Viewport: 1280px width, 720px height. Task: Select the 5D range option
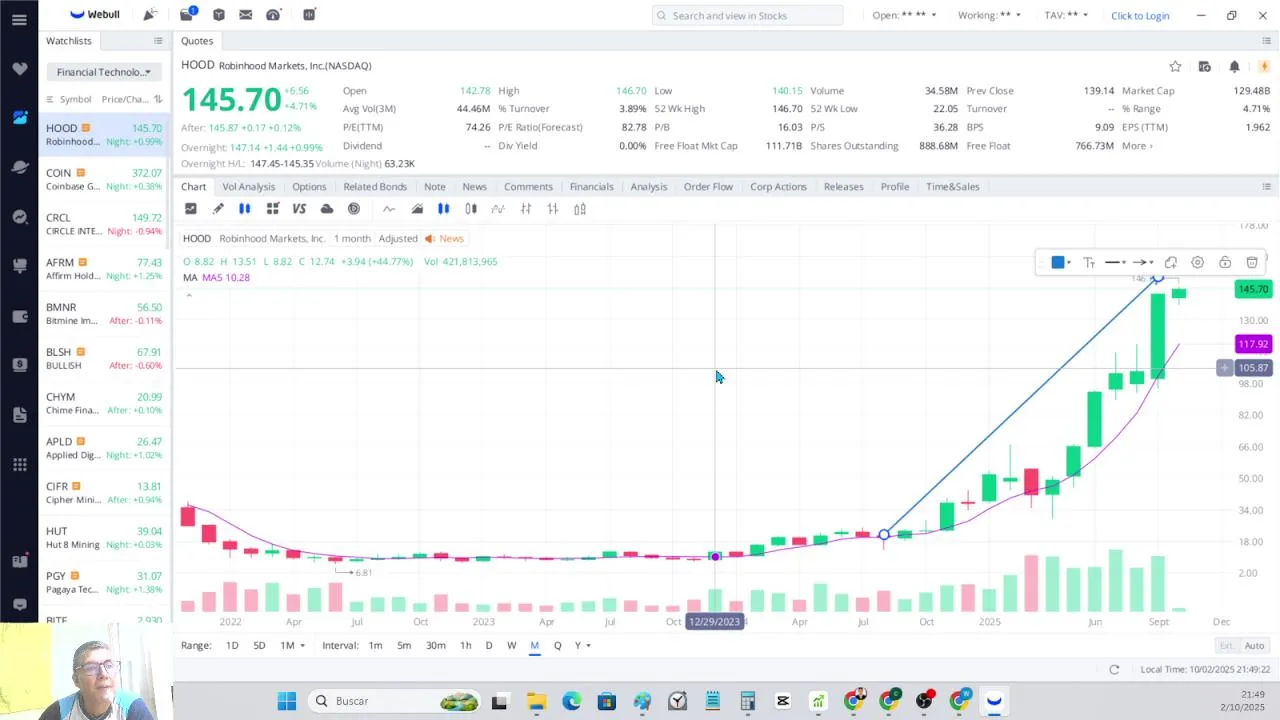259,645
